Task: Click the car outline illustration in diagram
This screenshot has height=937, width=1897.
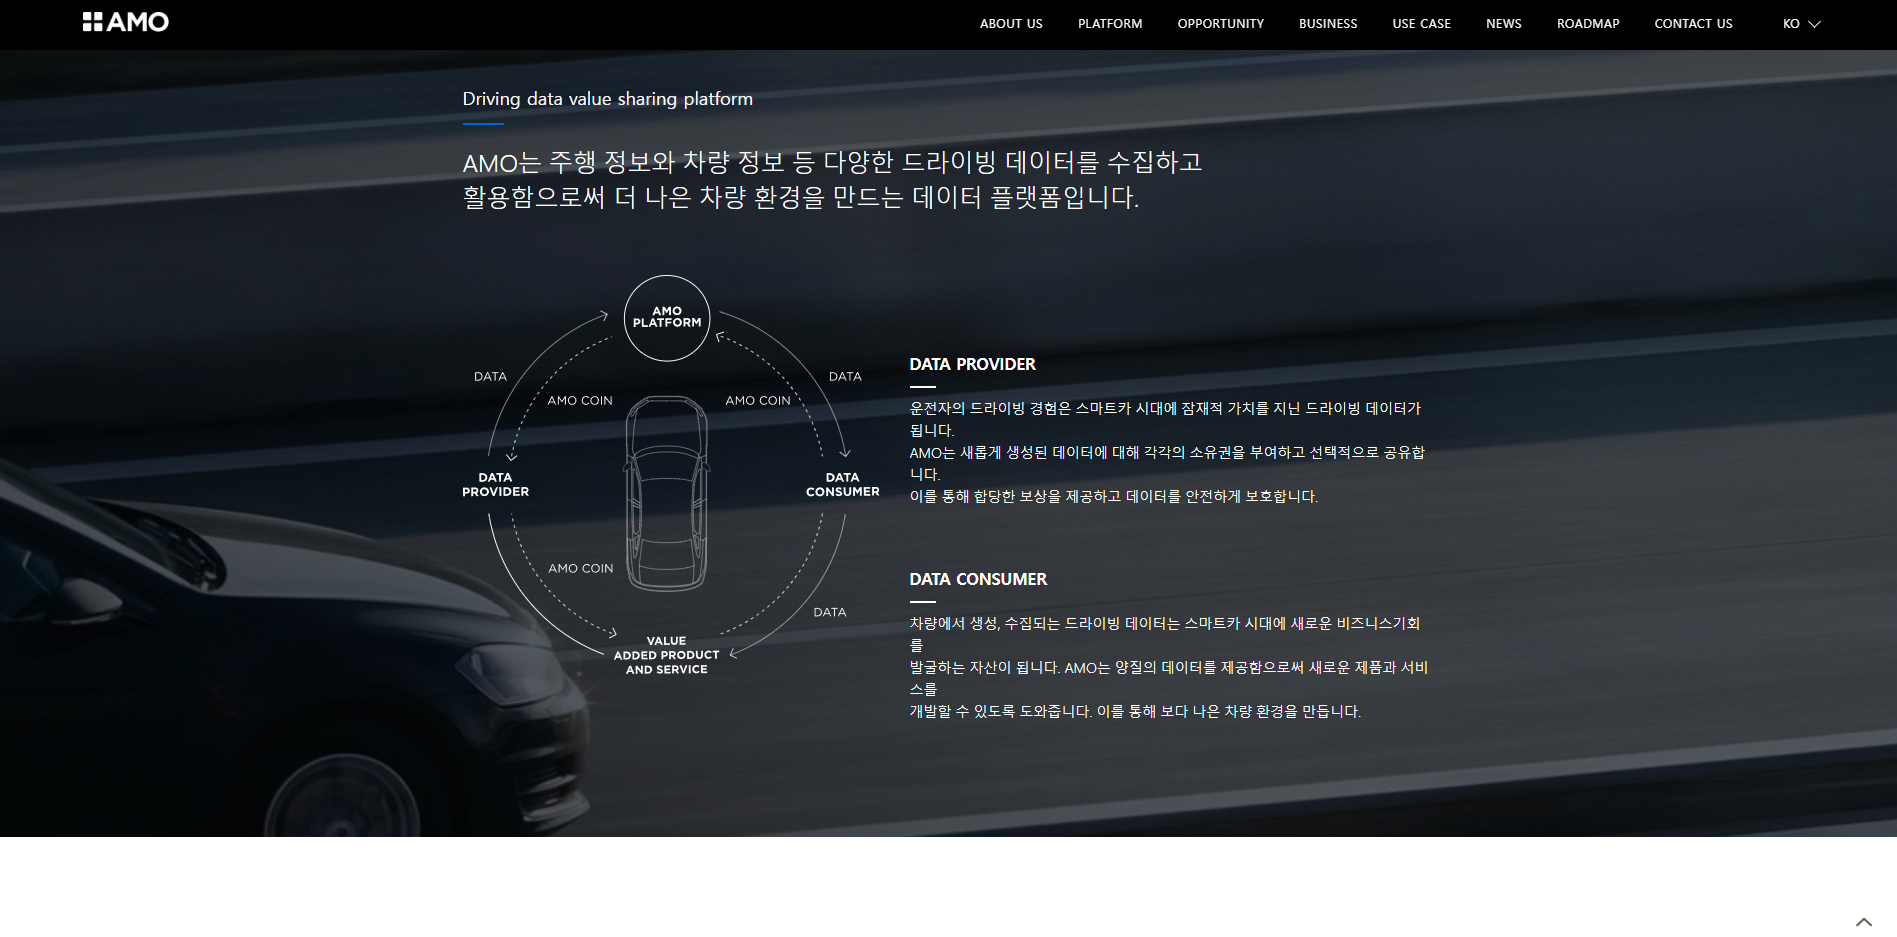Action: (667, 494)
